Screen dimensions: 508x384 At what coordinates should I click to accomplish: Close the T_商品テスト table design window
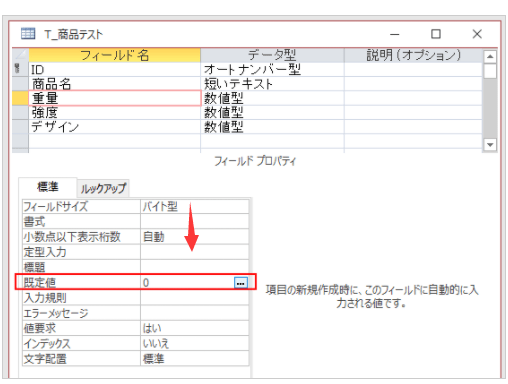point(477,34)
